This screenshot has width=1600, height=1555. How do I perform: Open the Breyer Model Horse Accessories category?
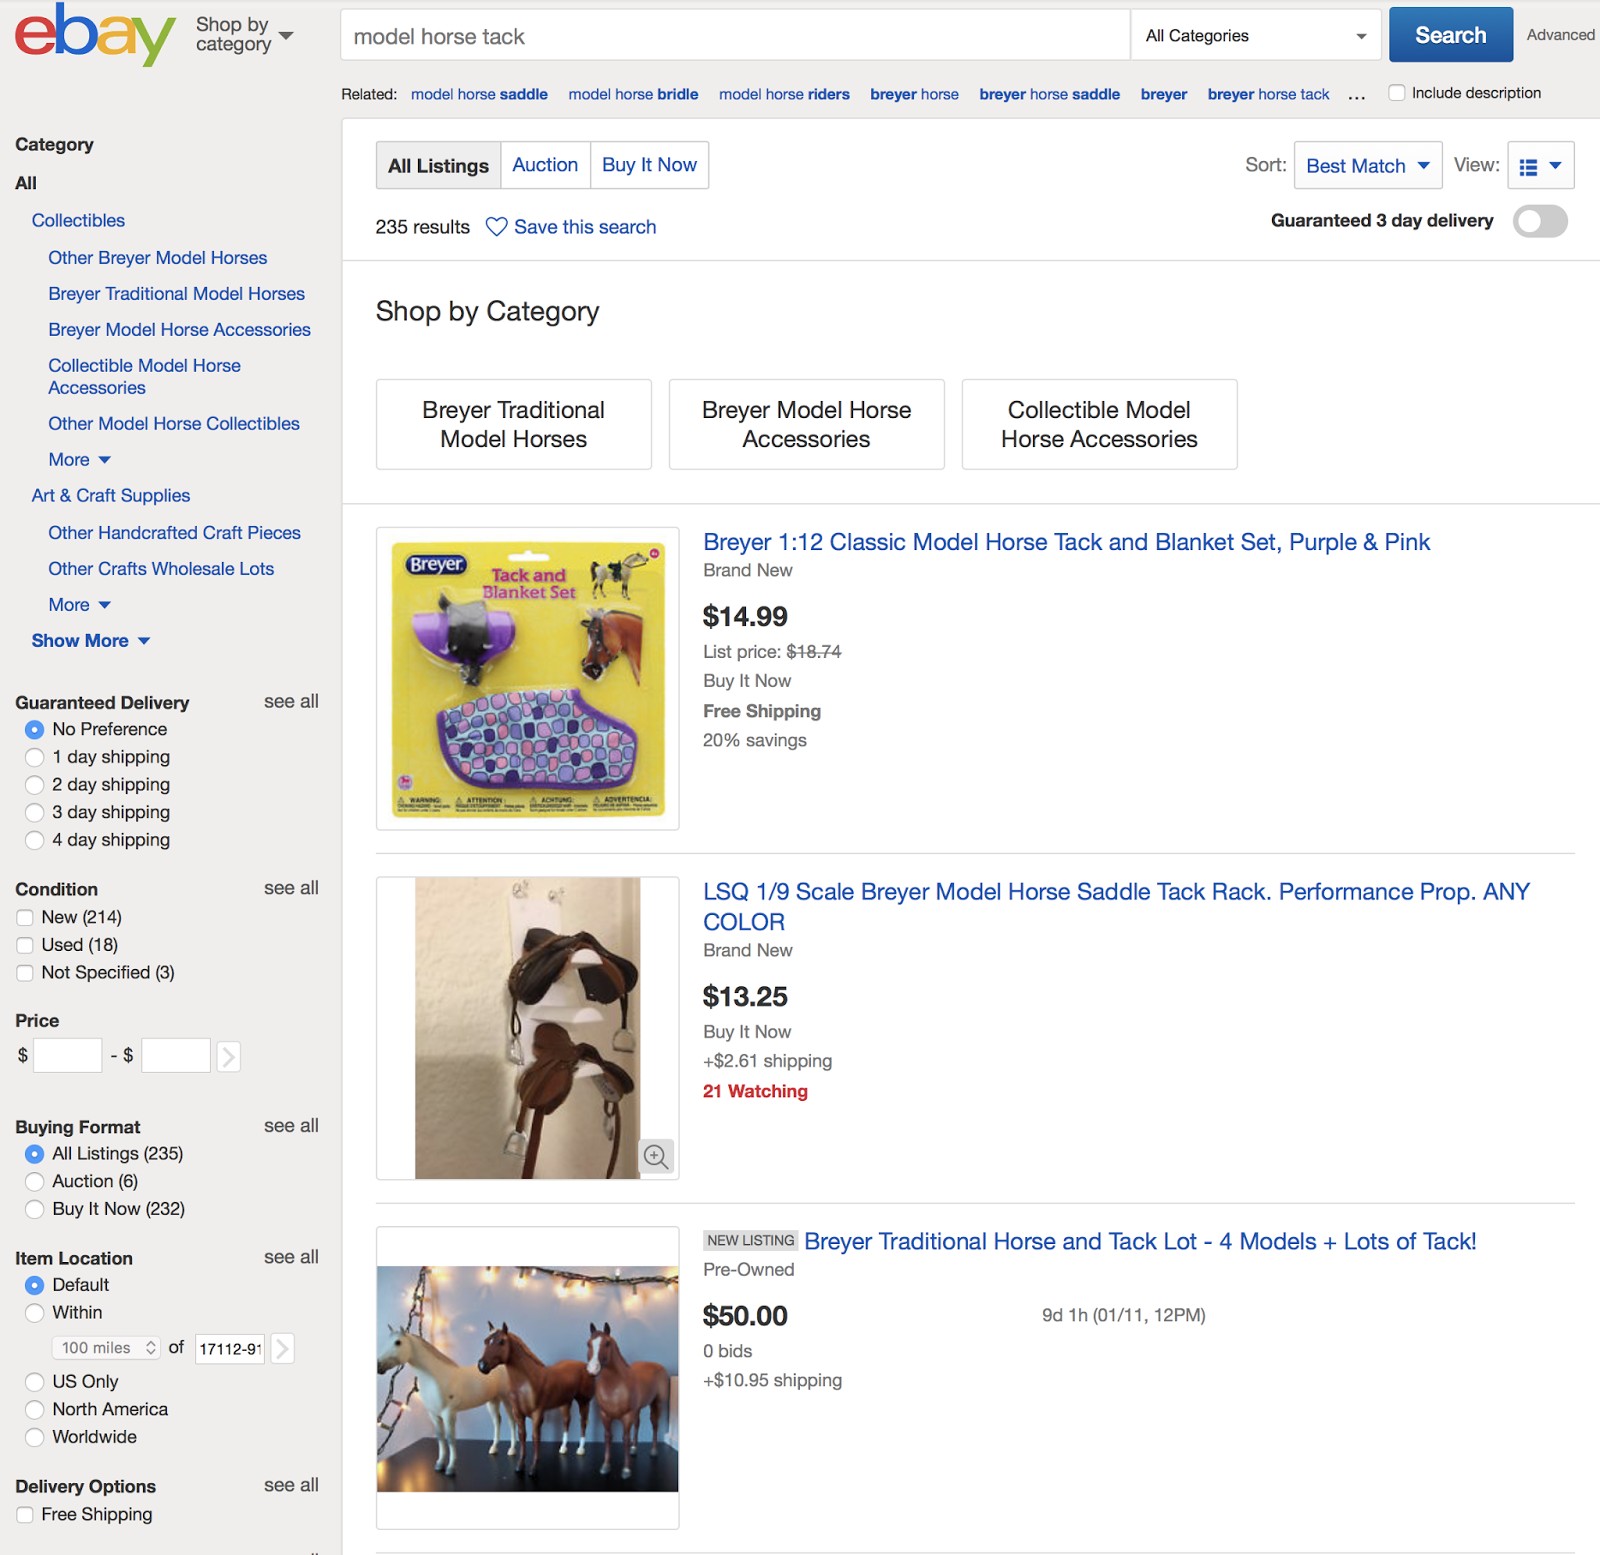pos(806,424)
